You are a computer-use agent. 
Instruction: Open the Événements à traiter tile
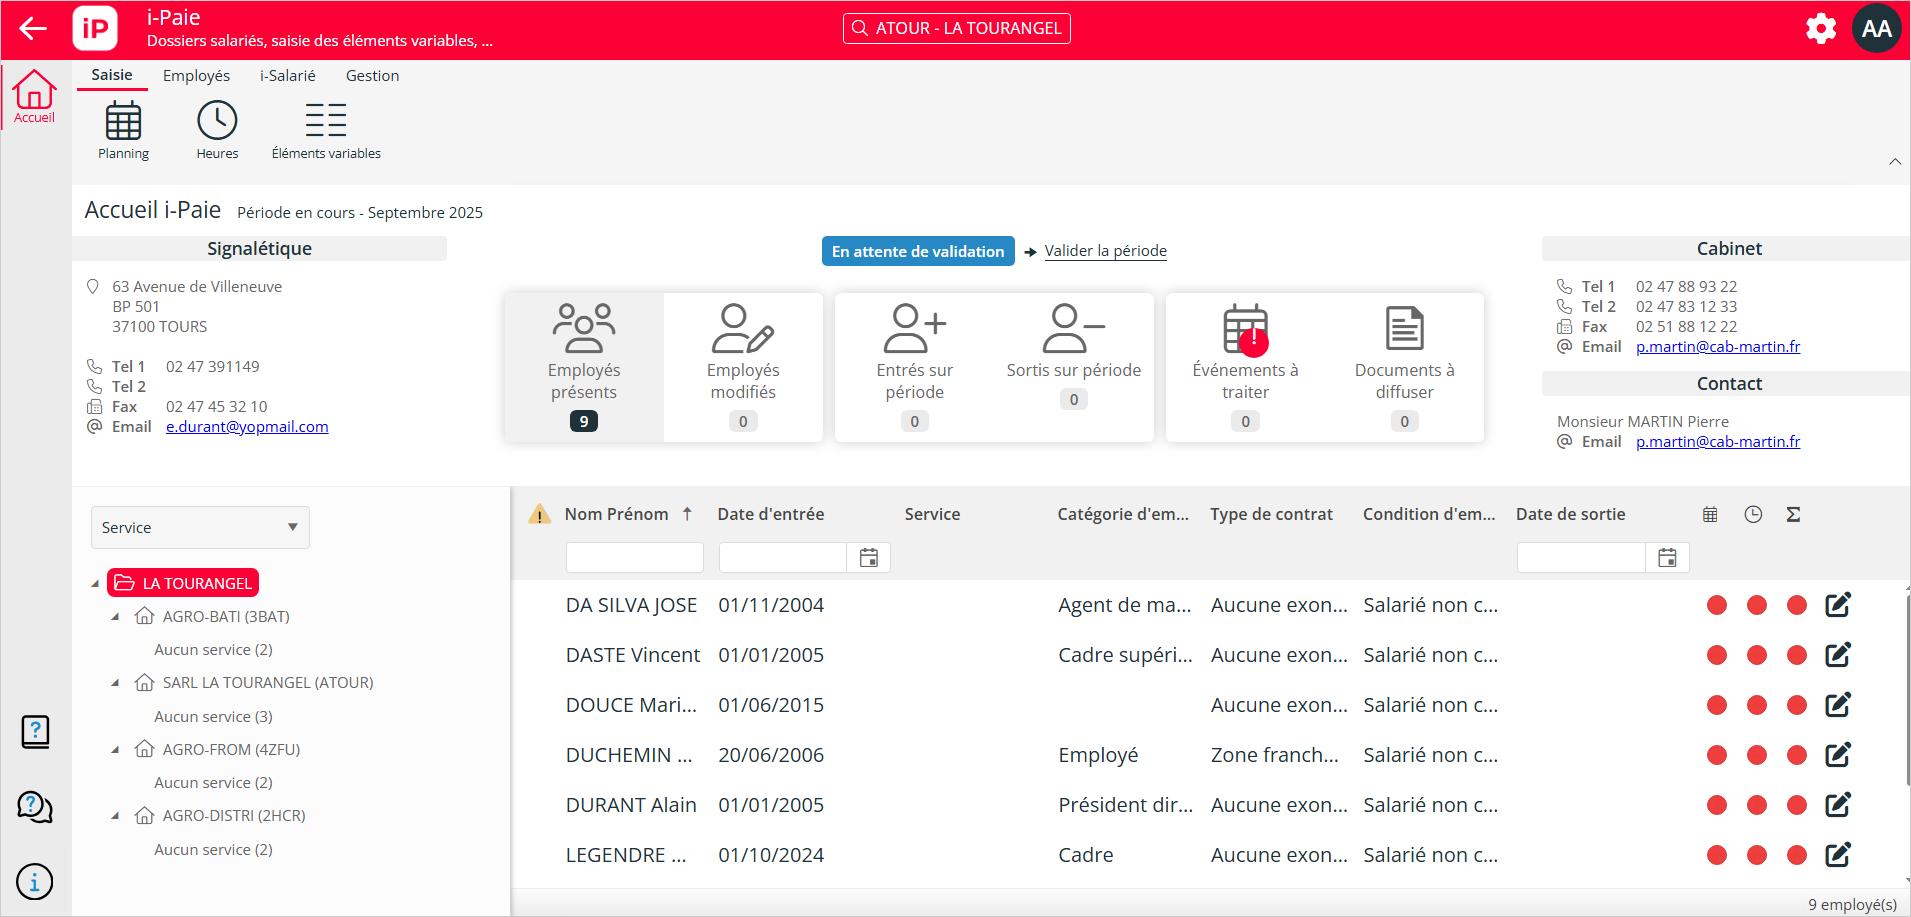click(x=1245, y=367)
